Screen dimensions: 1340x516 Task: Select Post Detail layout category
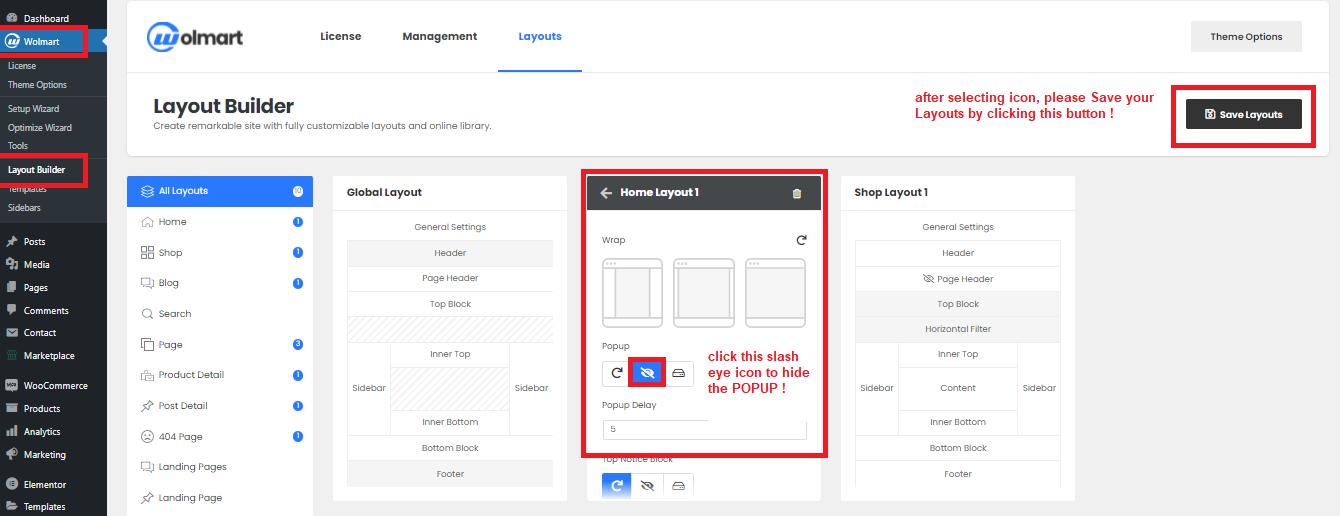point(220,406)
